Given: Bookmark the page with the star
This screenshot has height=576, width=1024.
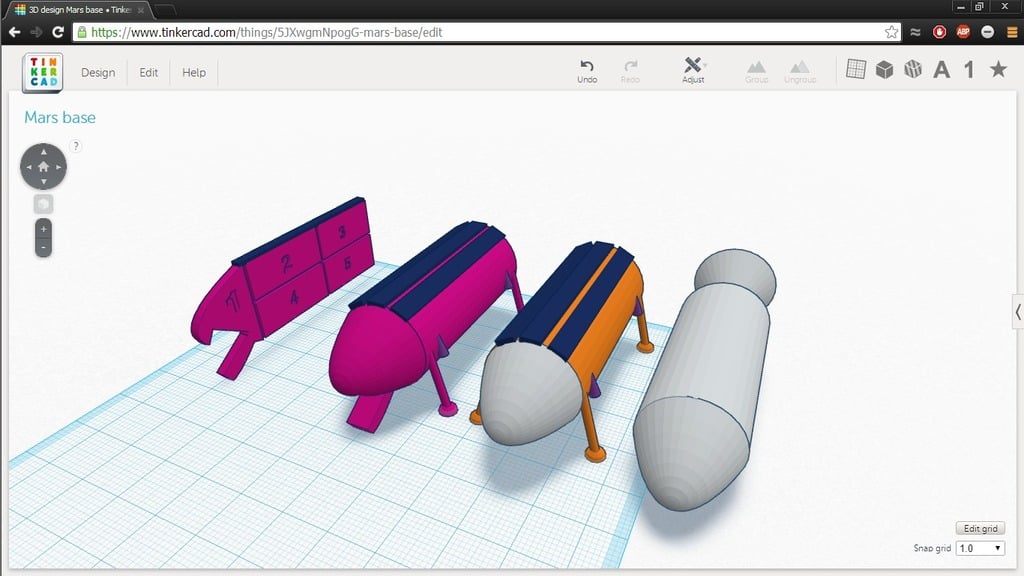Looking at the screenshot, I should tap(891, 32).
